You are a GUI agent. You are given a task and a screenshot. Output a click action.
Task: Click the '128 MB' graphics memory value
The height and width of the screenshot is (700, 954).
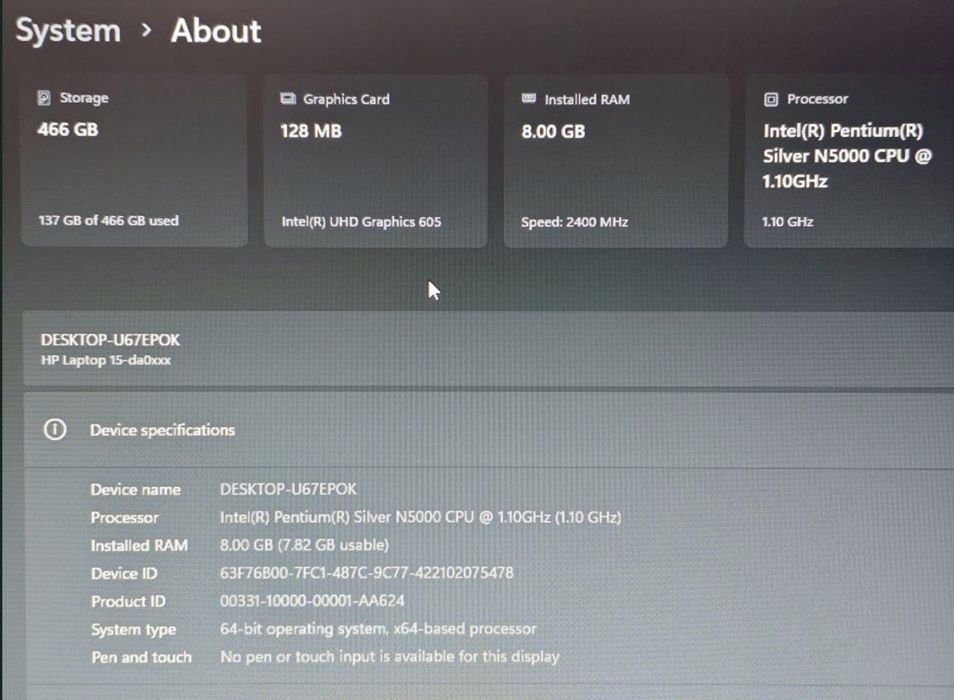pyautogui.click(x=311, y=131)
